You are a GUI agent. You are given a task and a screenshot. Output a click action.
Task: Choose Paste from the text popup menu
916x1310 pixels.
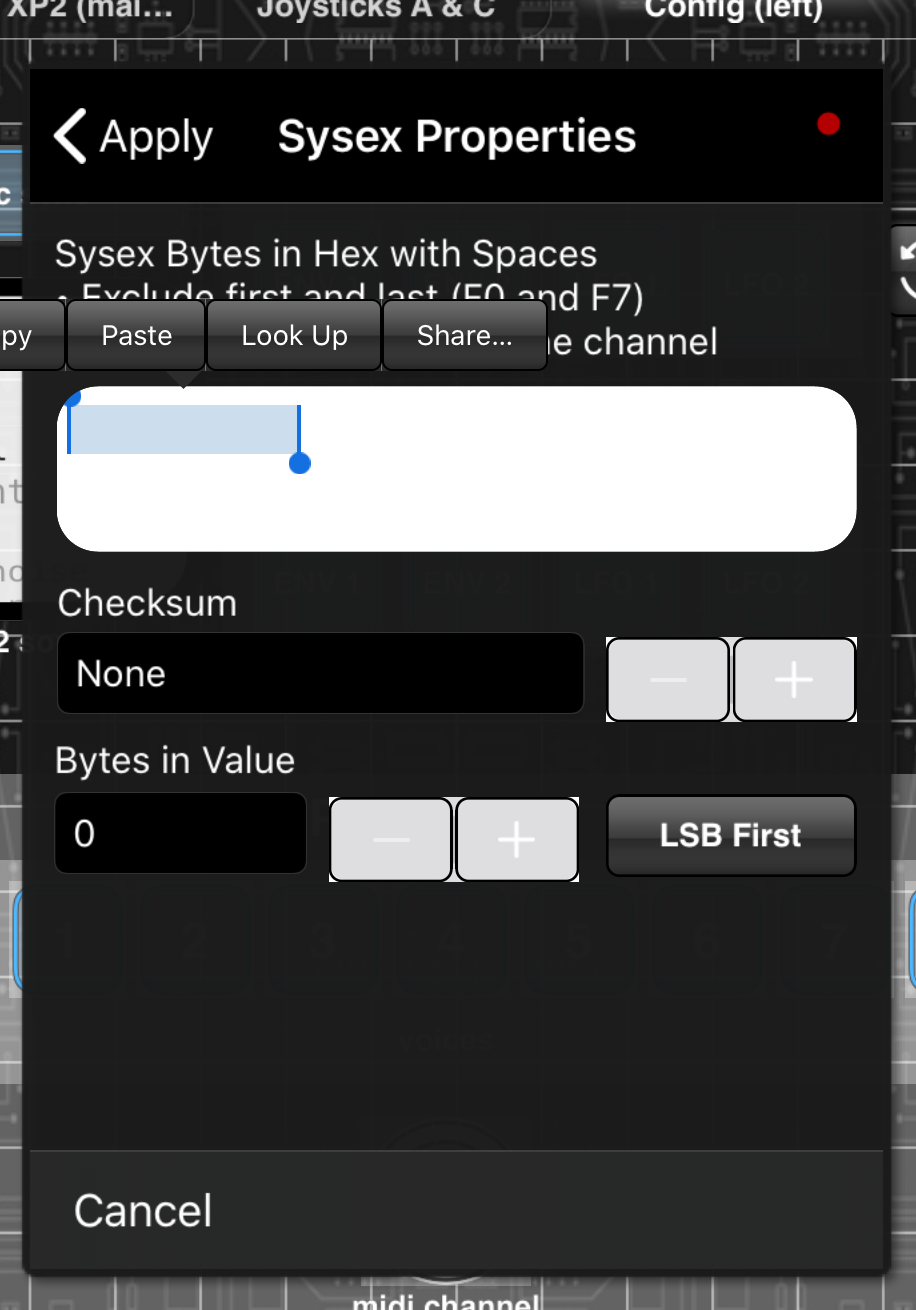point(137,336)
